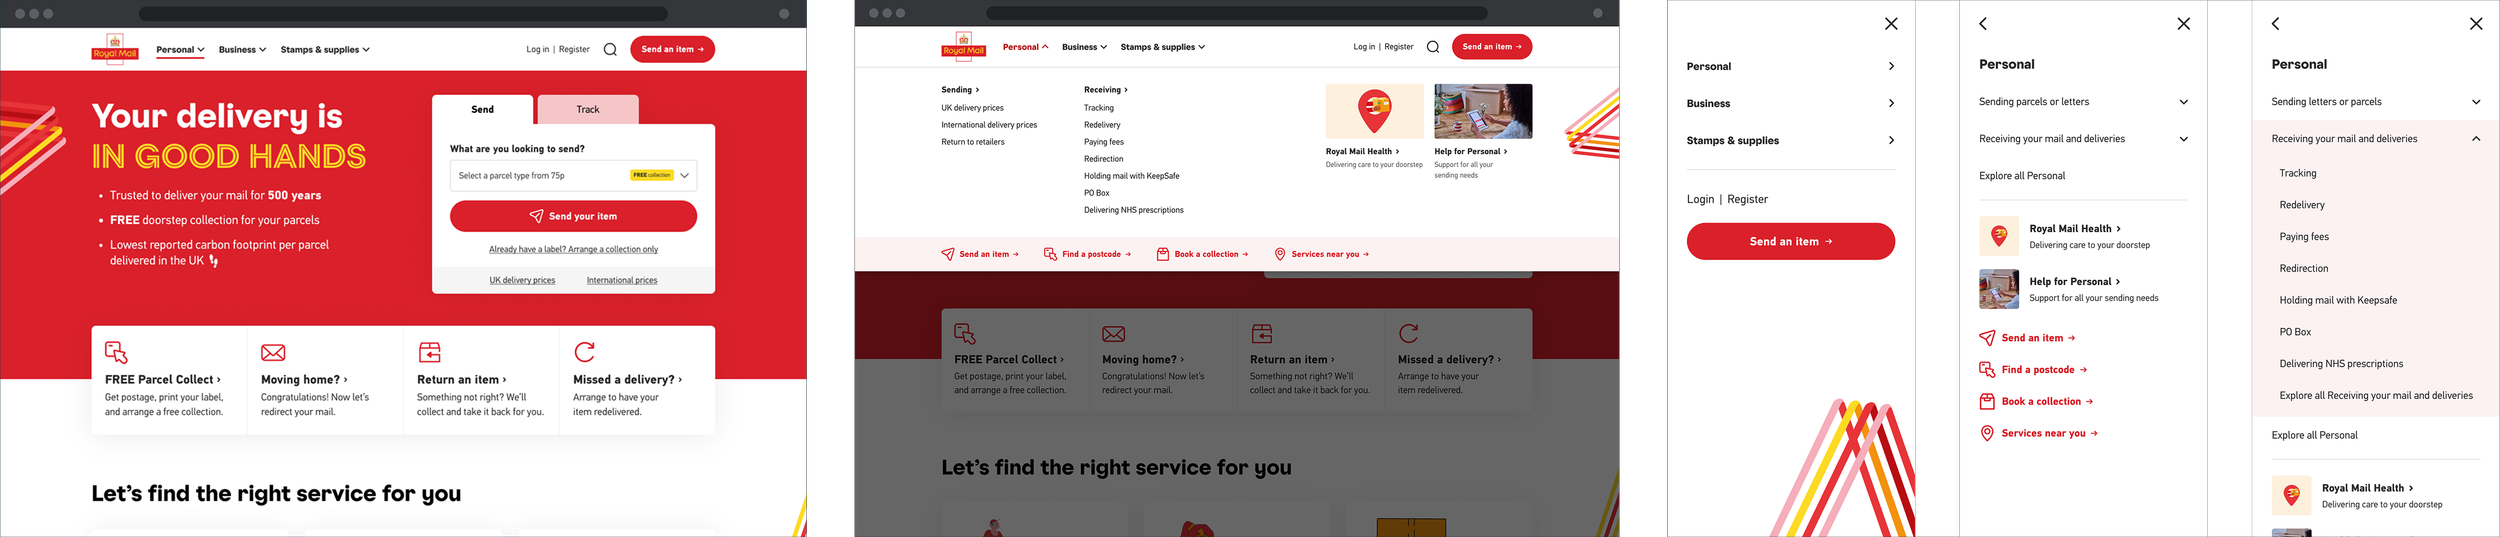
Task: Switch to Send tab in parcel widget
Action: pyautogui.click(x=482, y=109)
